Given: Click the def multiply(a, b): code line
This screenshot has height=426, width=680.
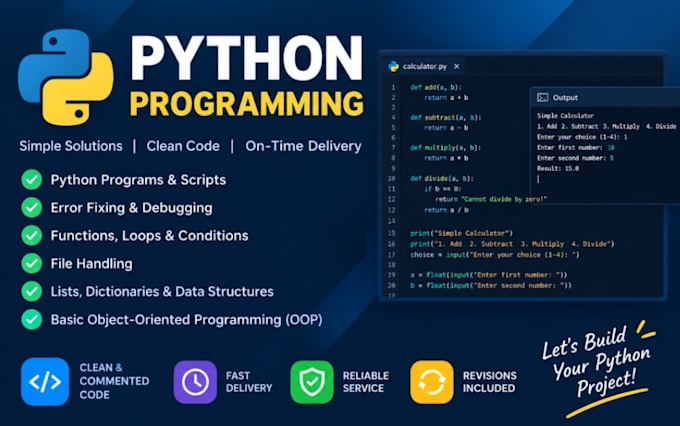Looking at the screenshot, I should tap(446, 148).
